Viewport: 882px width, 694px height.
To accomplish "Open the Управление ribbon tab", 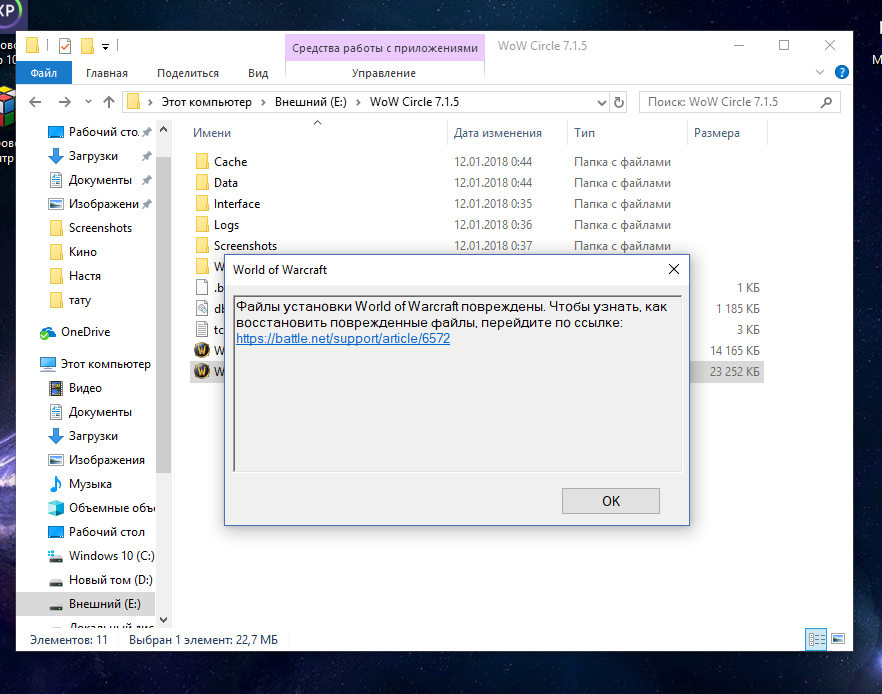I will click(x=384, y=73).
